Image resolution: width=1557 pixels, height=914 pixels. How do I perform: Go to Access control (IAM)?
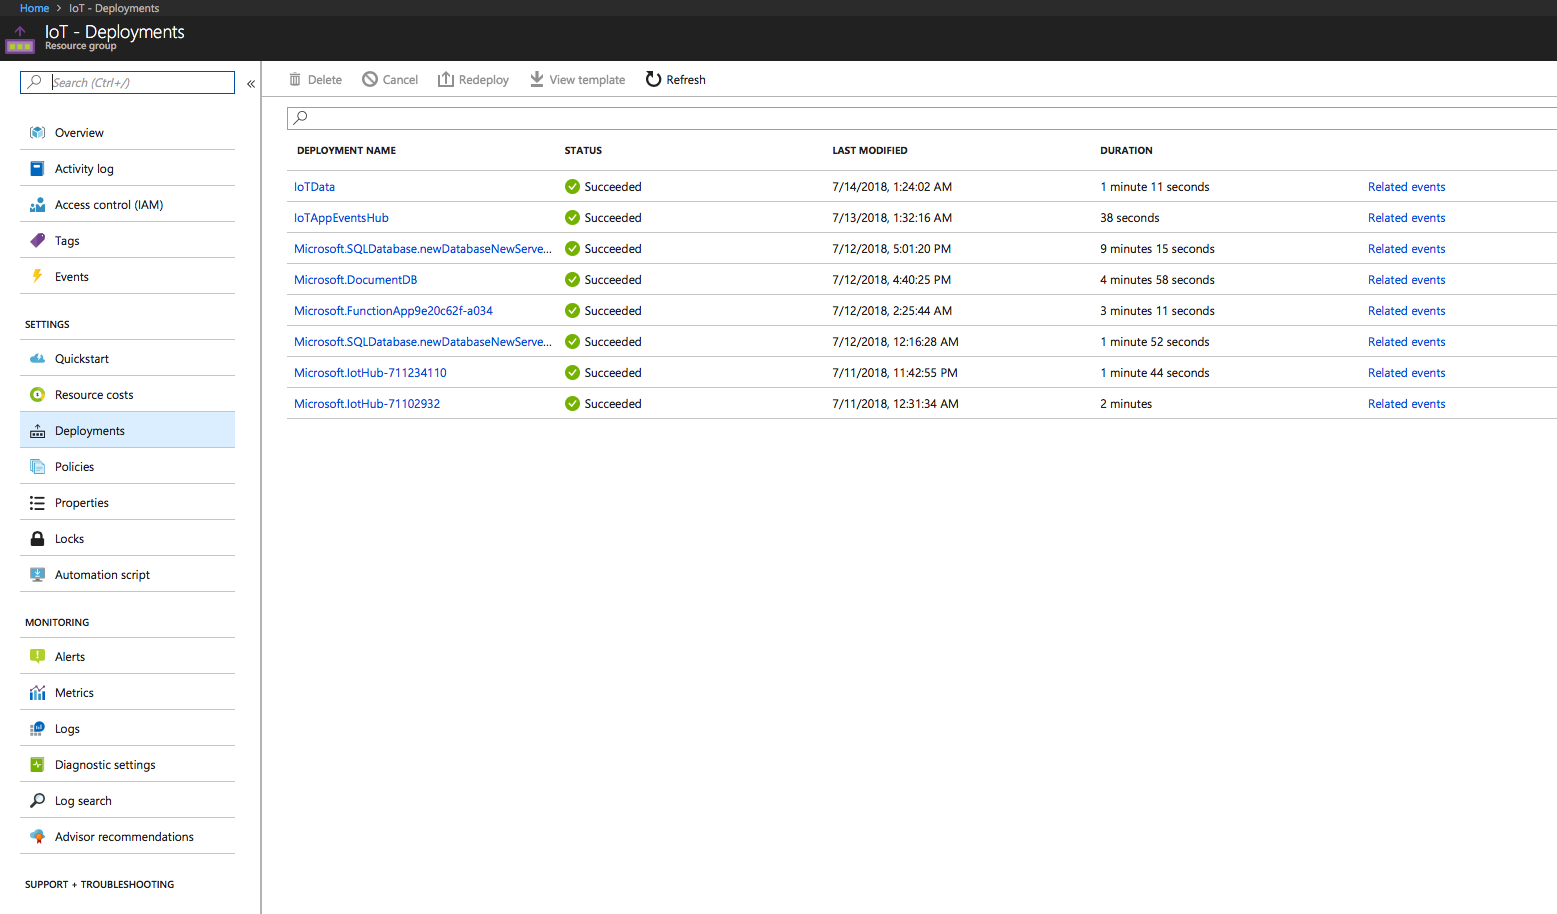[x=127, y=205]
